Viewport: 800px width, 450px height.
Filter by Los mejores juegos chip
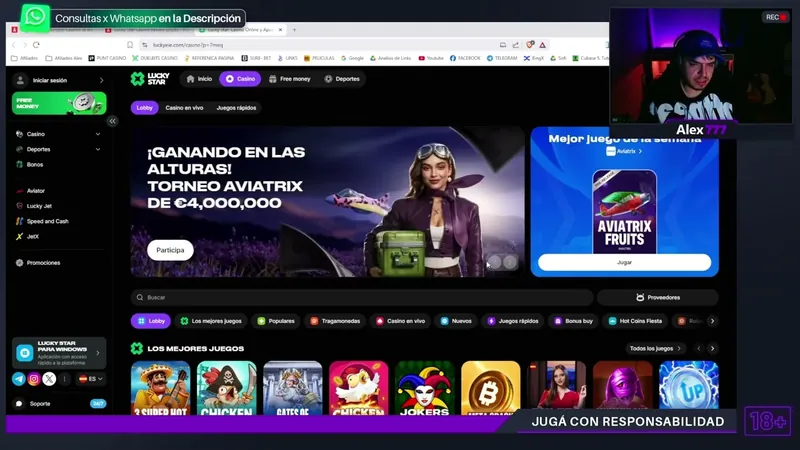click(x=211, y=321)
